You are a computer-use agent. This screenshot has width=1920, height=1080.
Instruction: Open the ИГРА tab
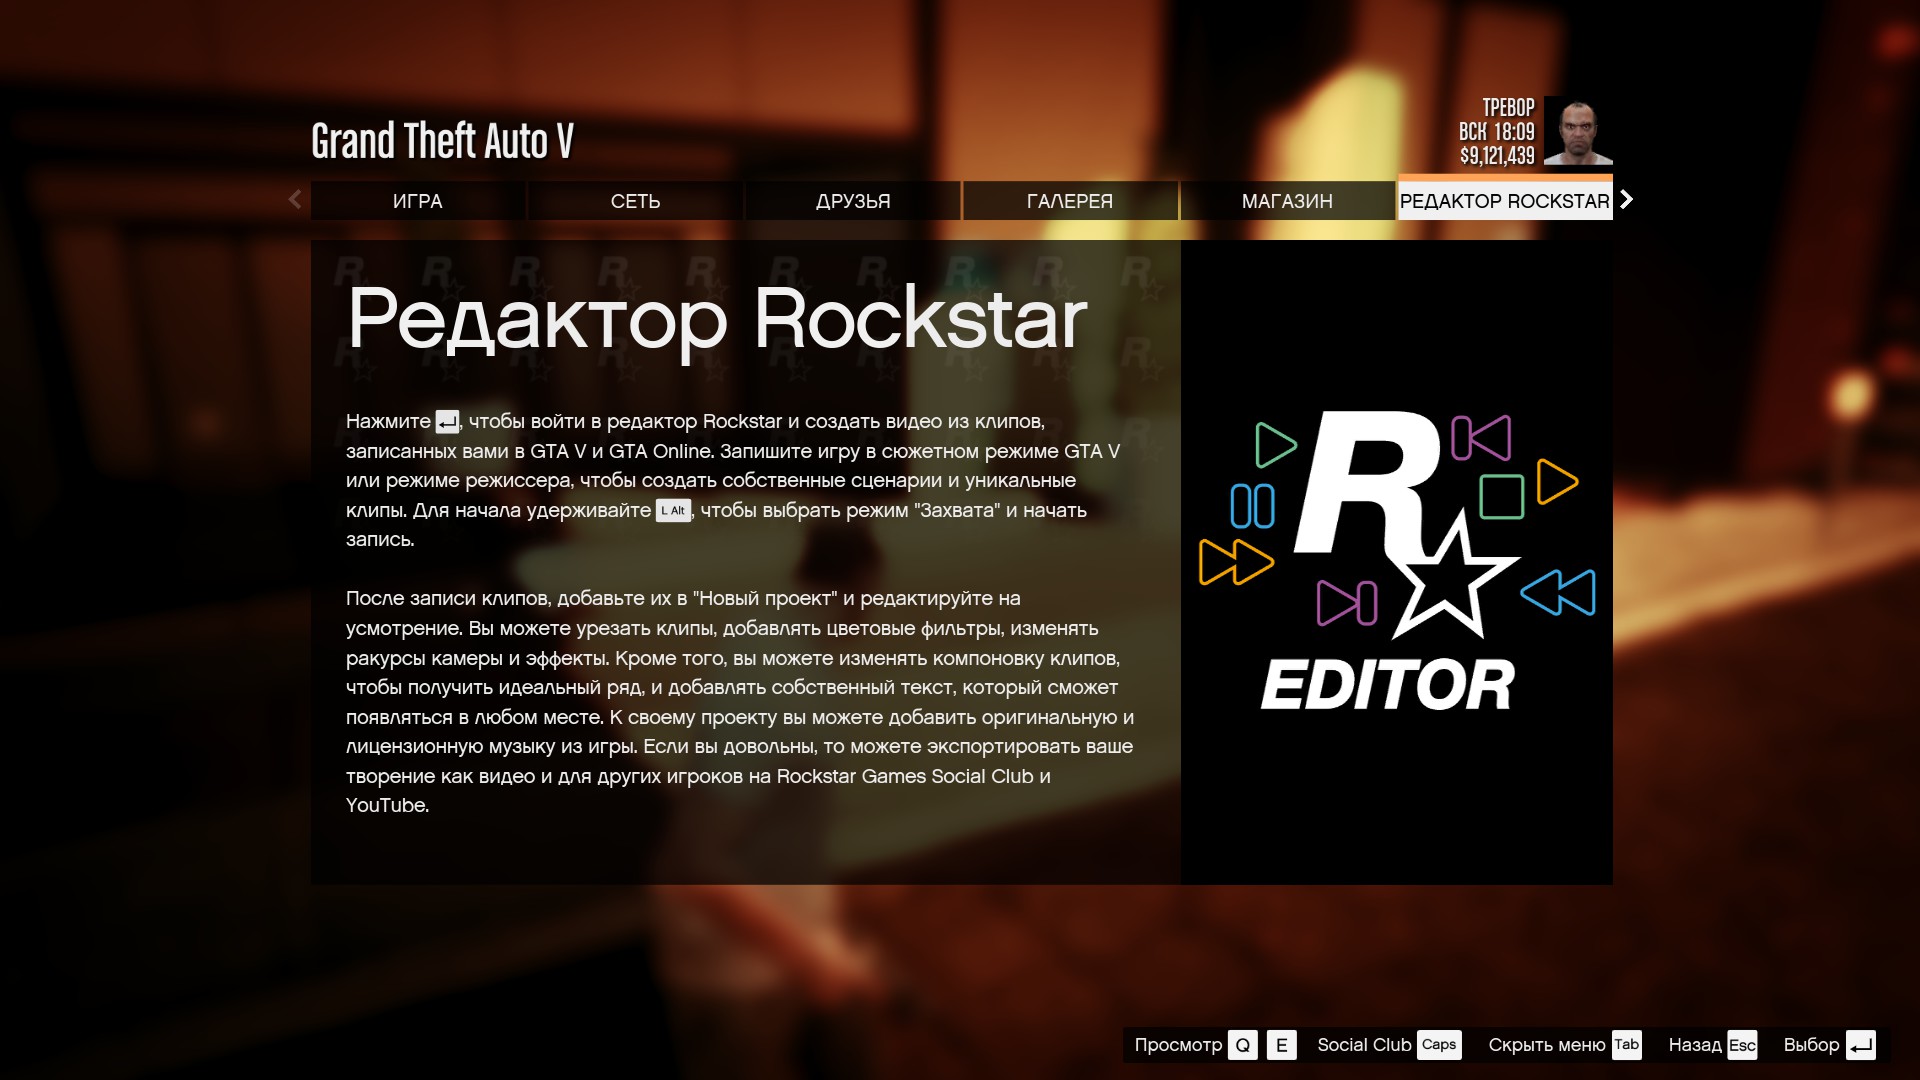click(418, 201)
